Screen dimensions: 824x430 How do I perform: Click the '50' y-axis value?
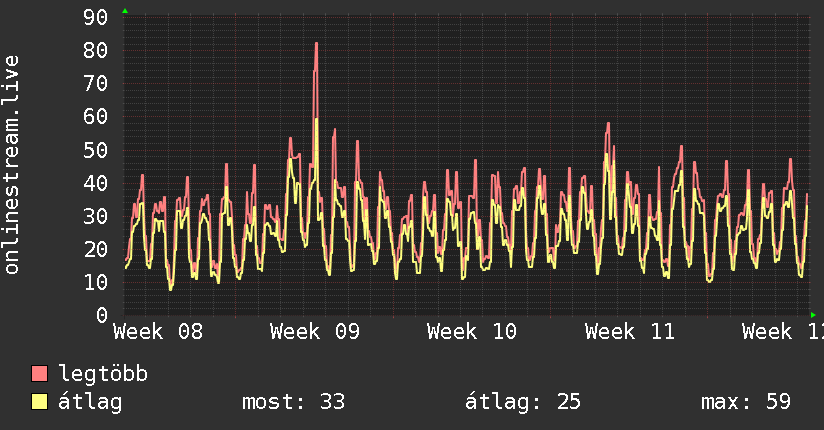[95, 150]
